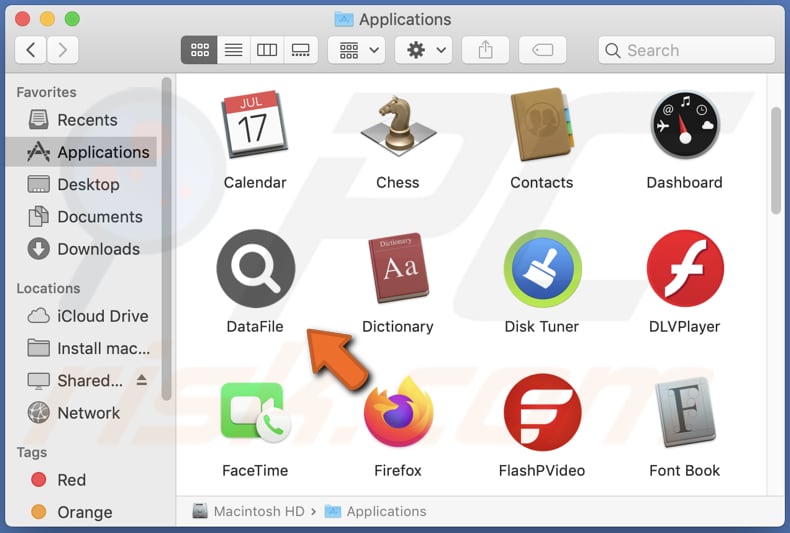Click the FlashPVideo label text

[542, 471]
